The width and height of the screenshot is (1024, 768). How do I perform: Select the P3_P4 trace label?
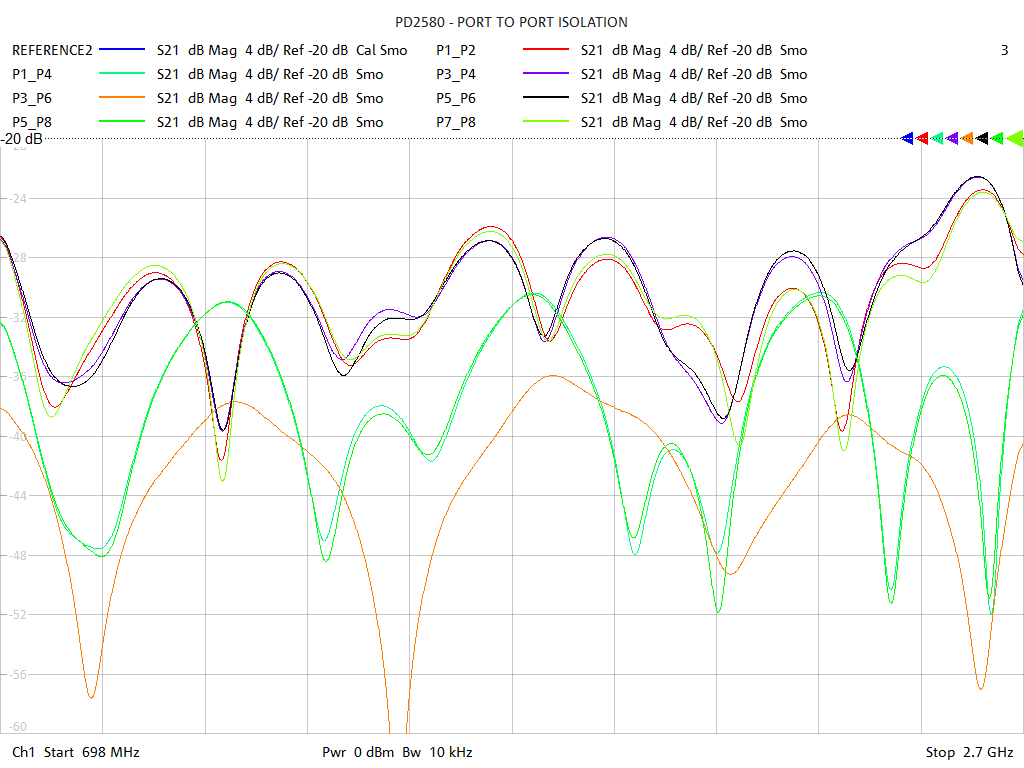point(456,74)
